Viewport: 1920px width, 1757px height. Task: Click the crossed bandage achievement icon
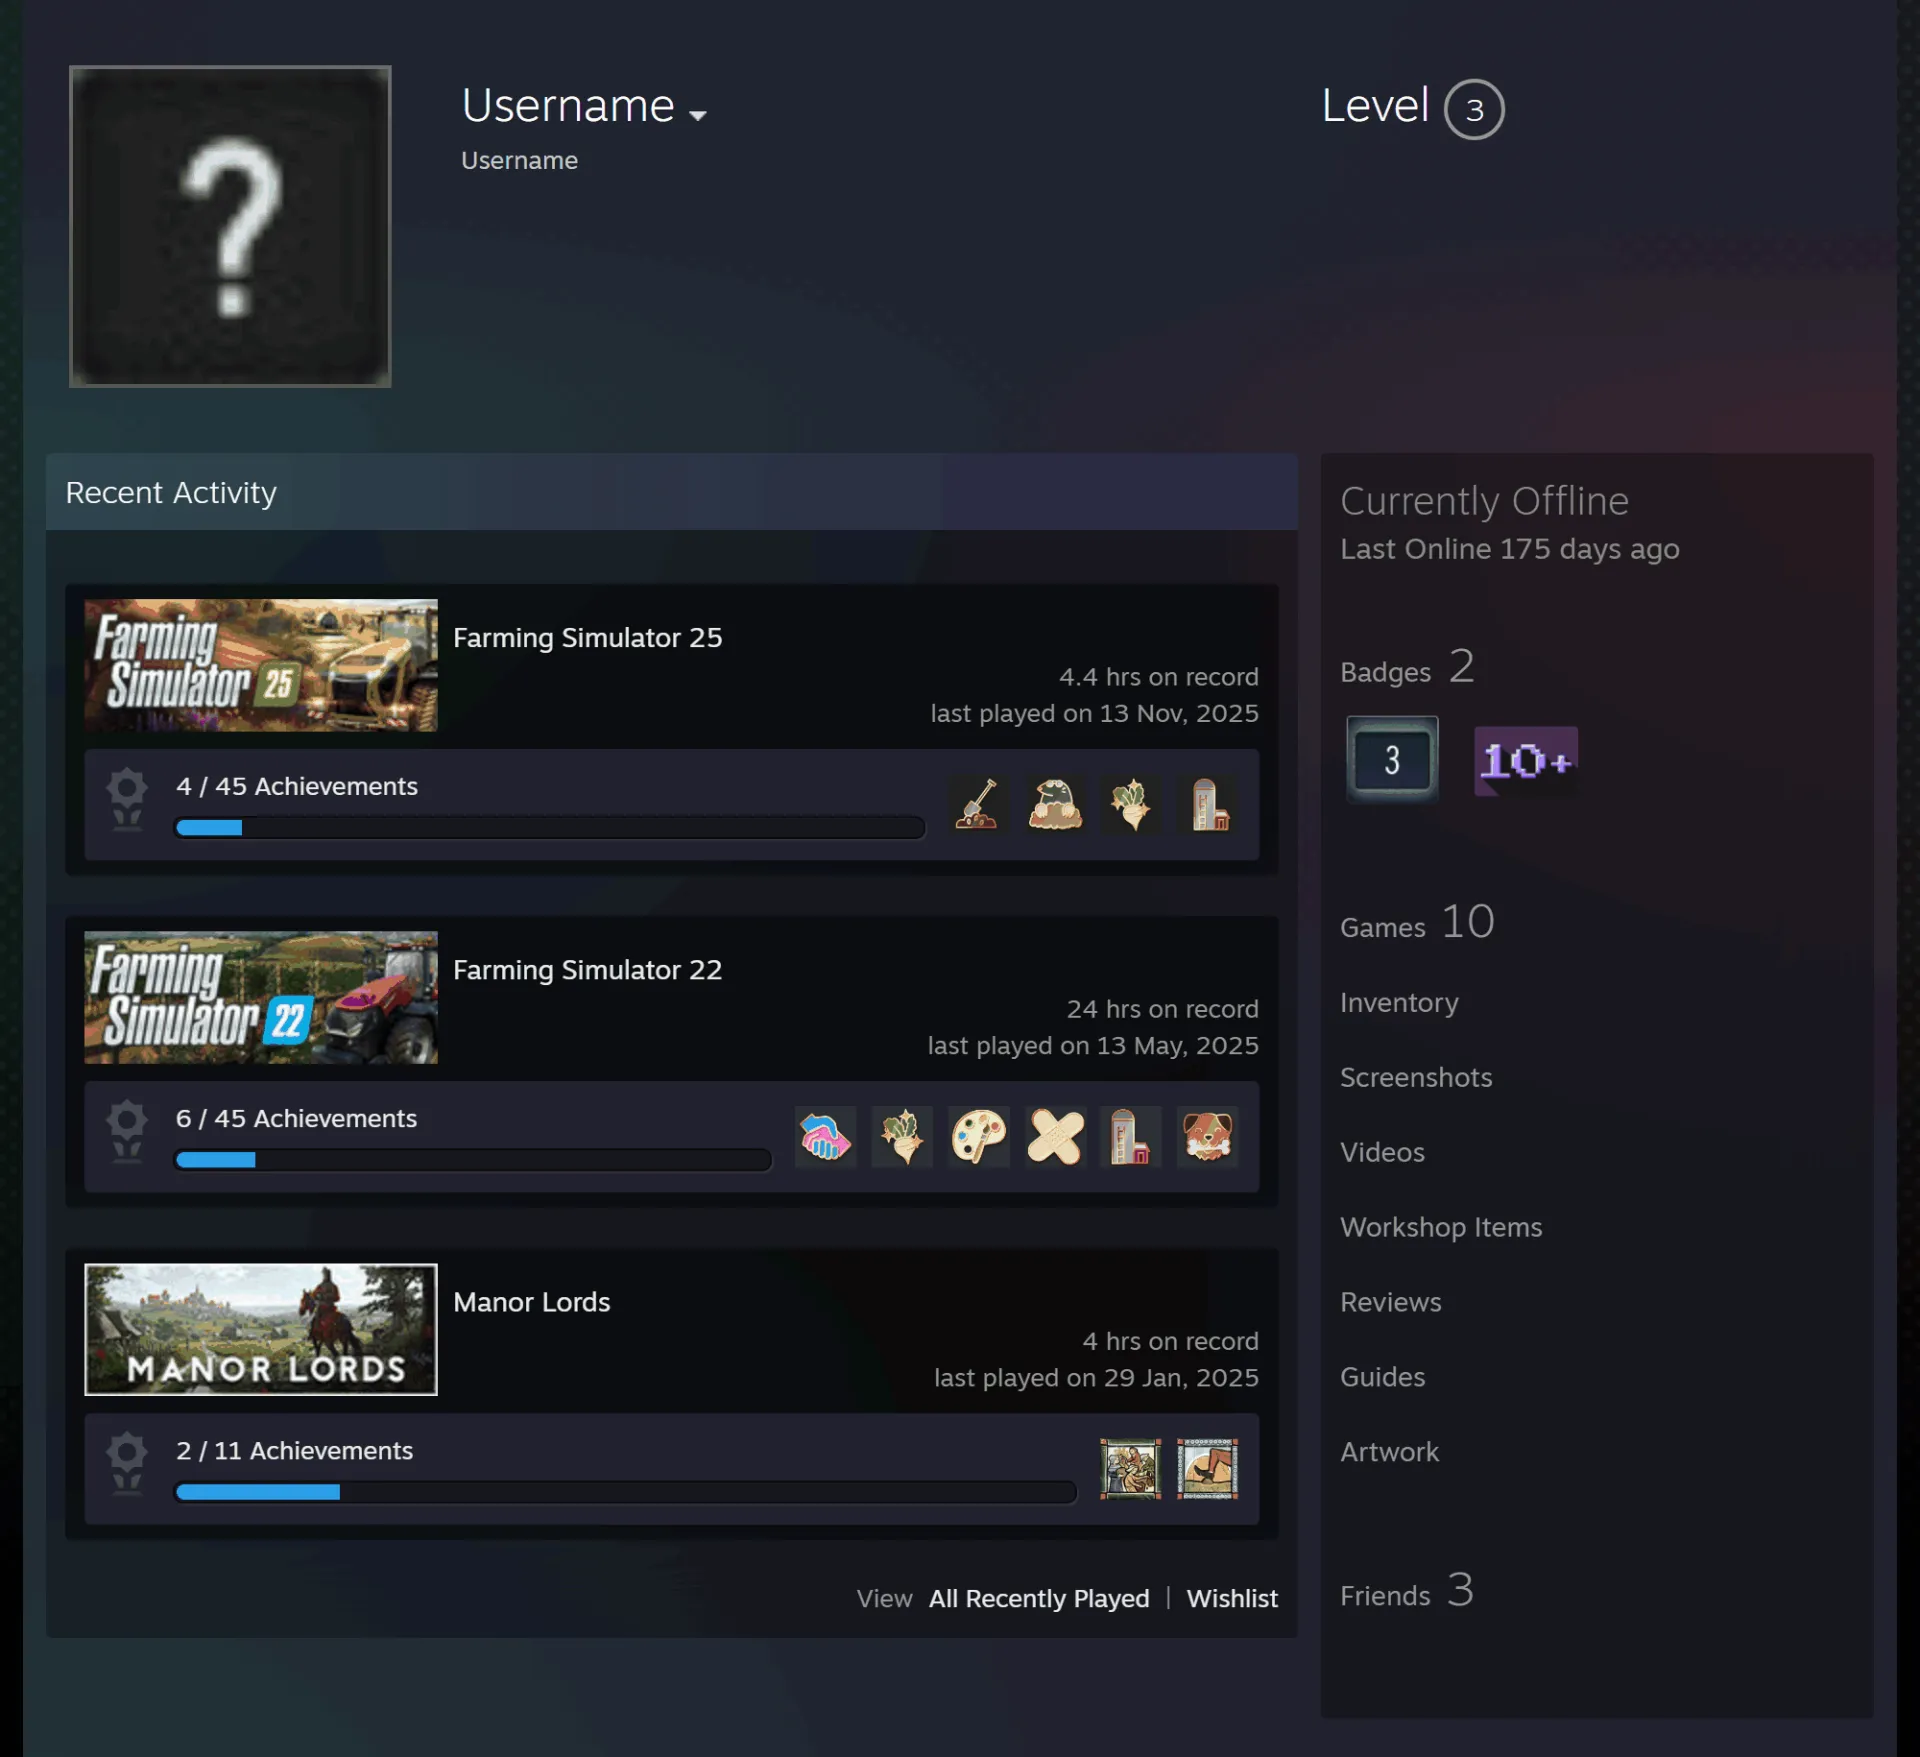pos(1055,1136)
